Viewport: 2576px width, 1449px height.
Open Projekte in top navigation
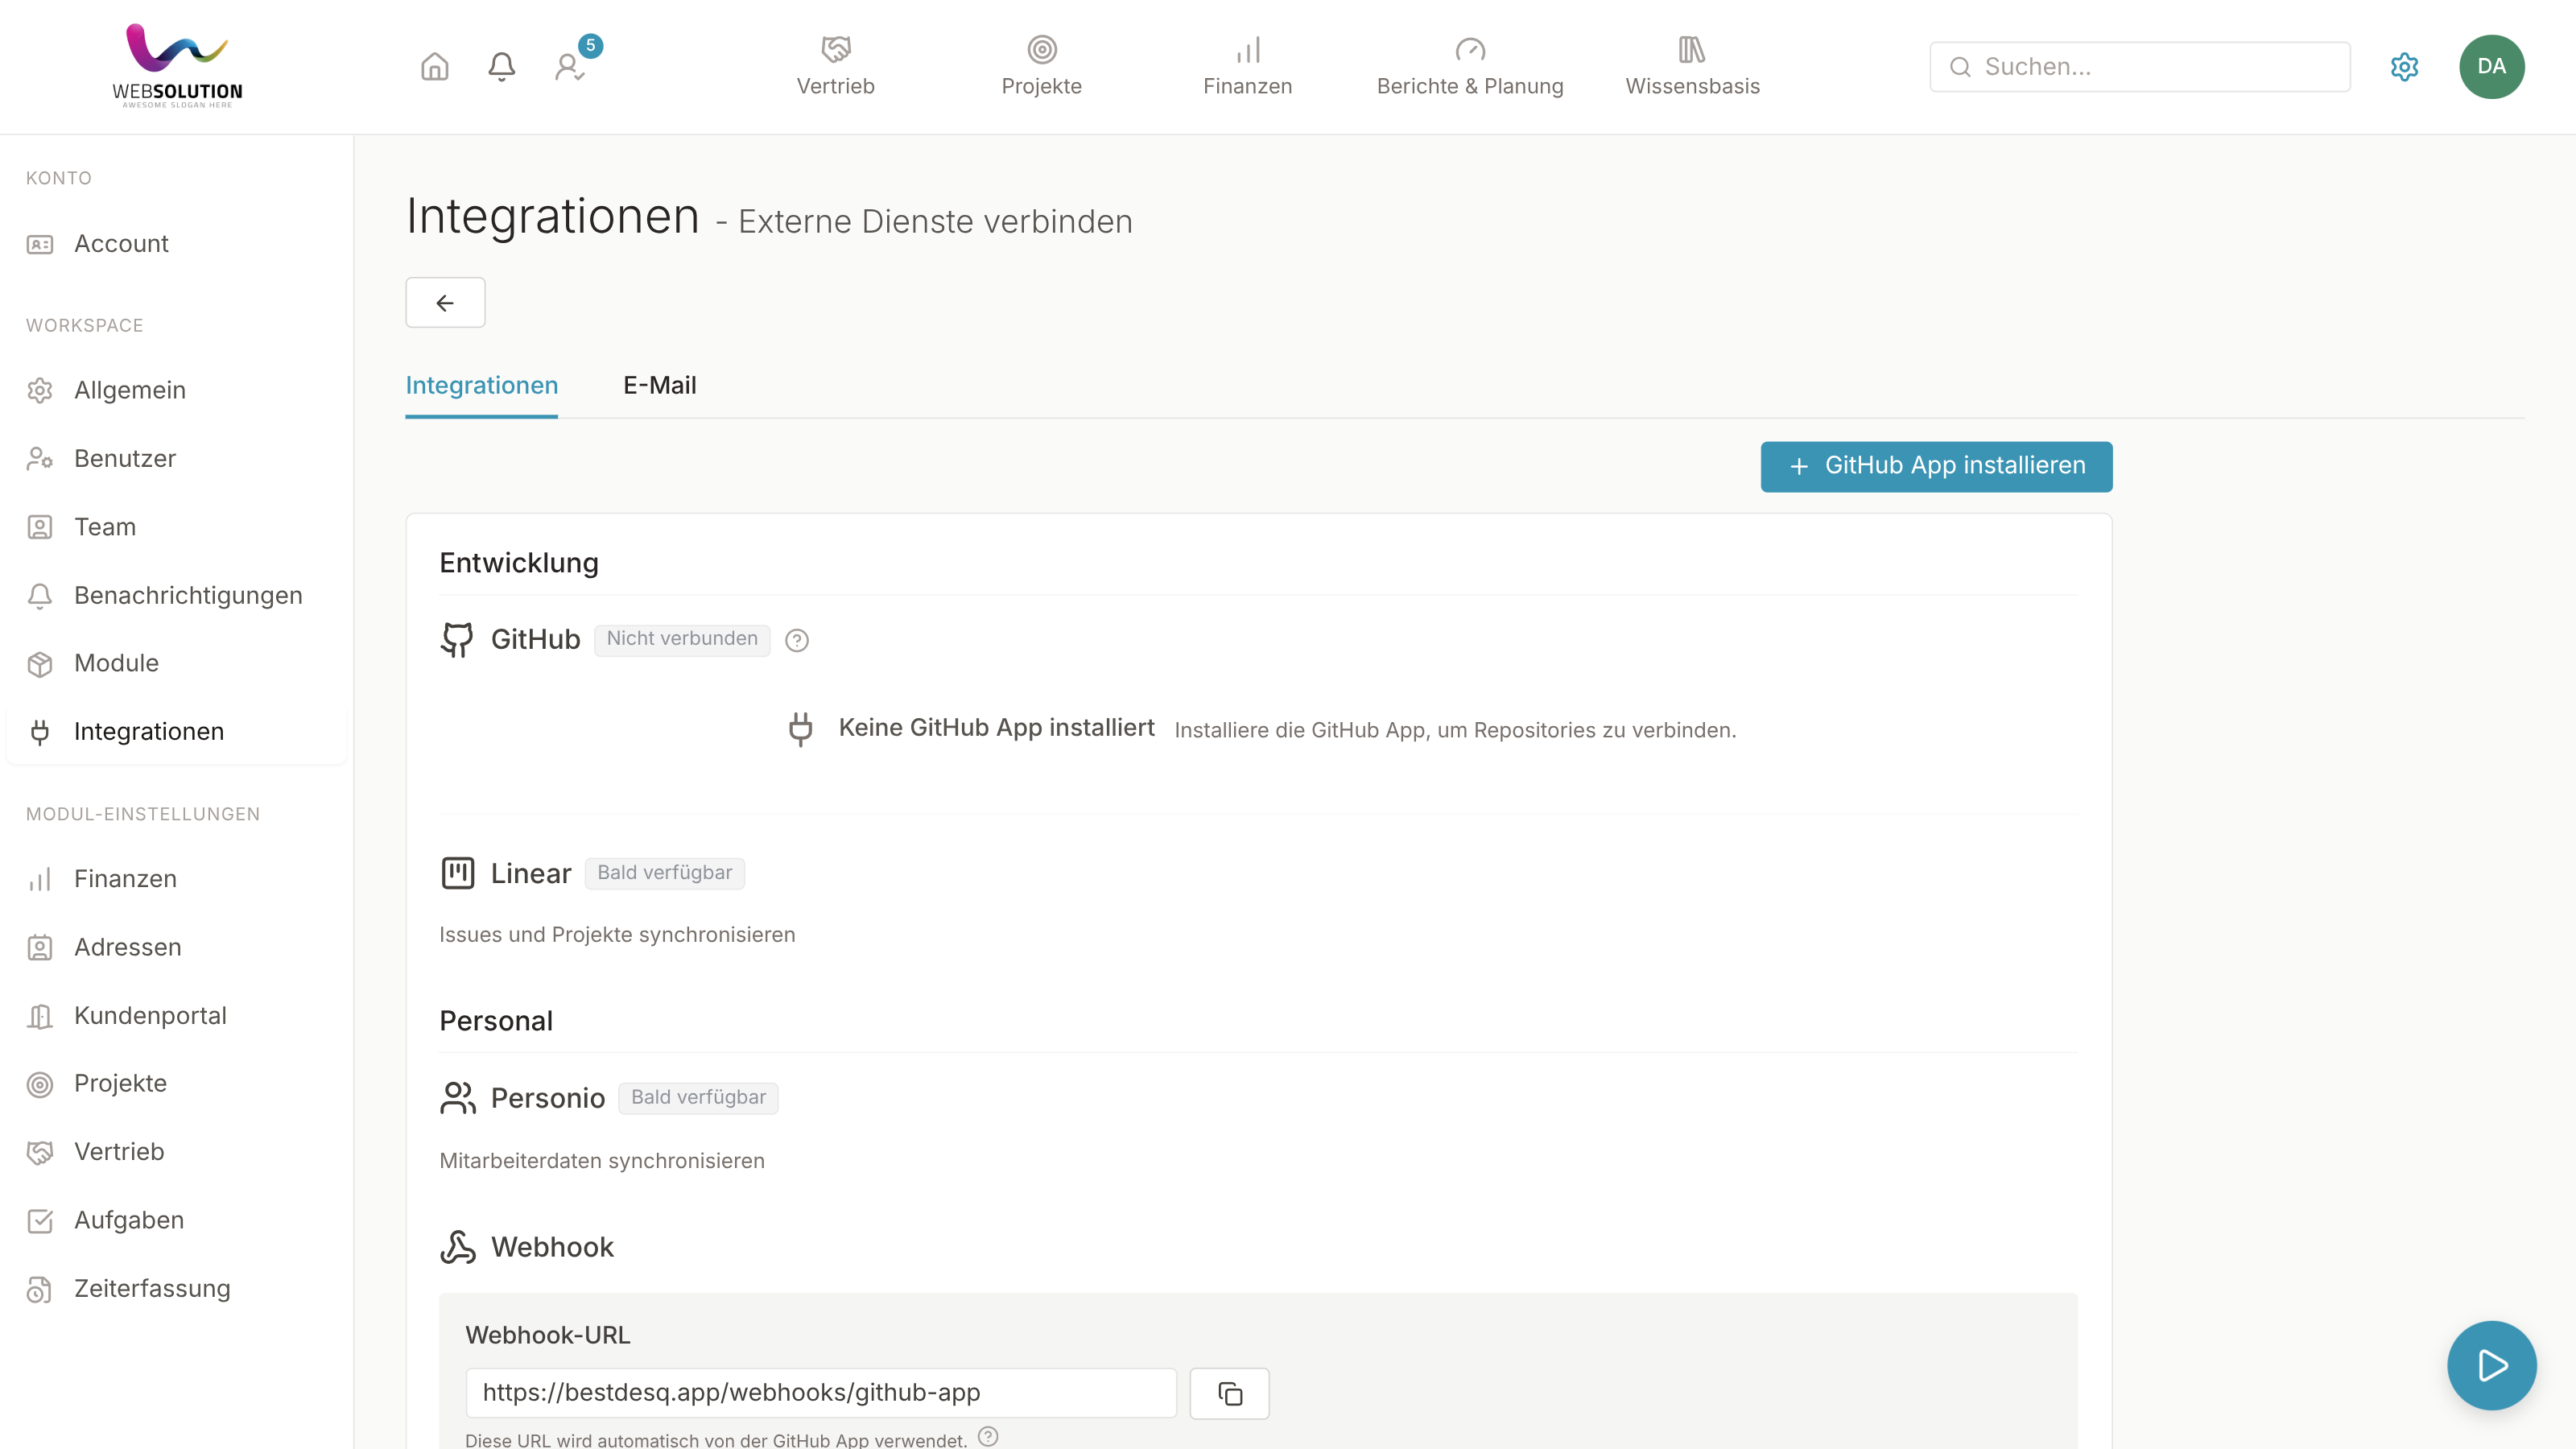tap(1041, 66)
